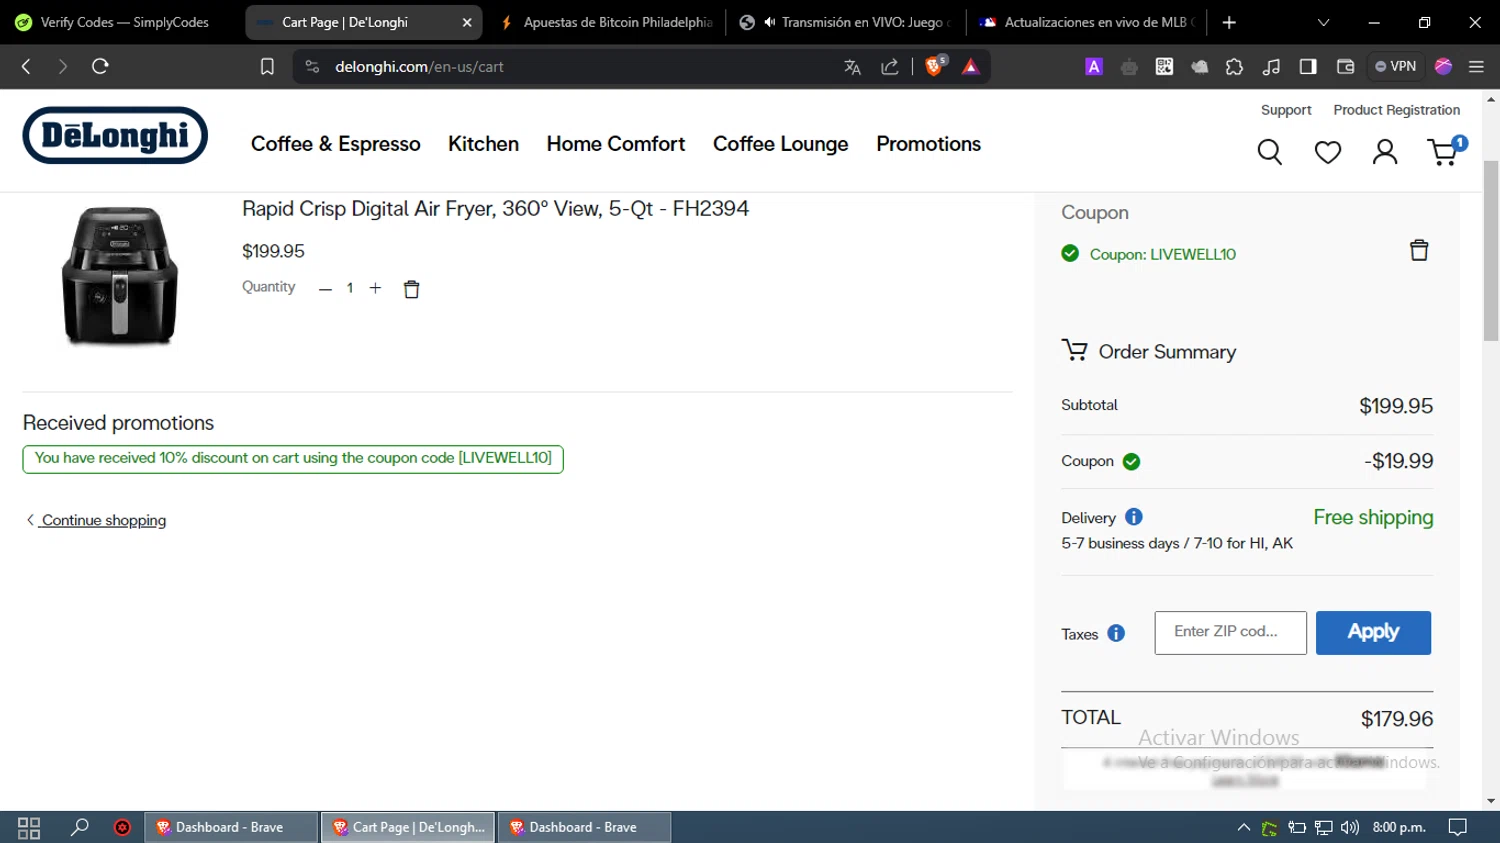The width and height of the screenshot is (1500, 843).
Task: Open the taskbar clock showing 8:00 p.m.
Action: pos(1399,827)
